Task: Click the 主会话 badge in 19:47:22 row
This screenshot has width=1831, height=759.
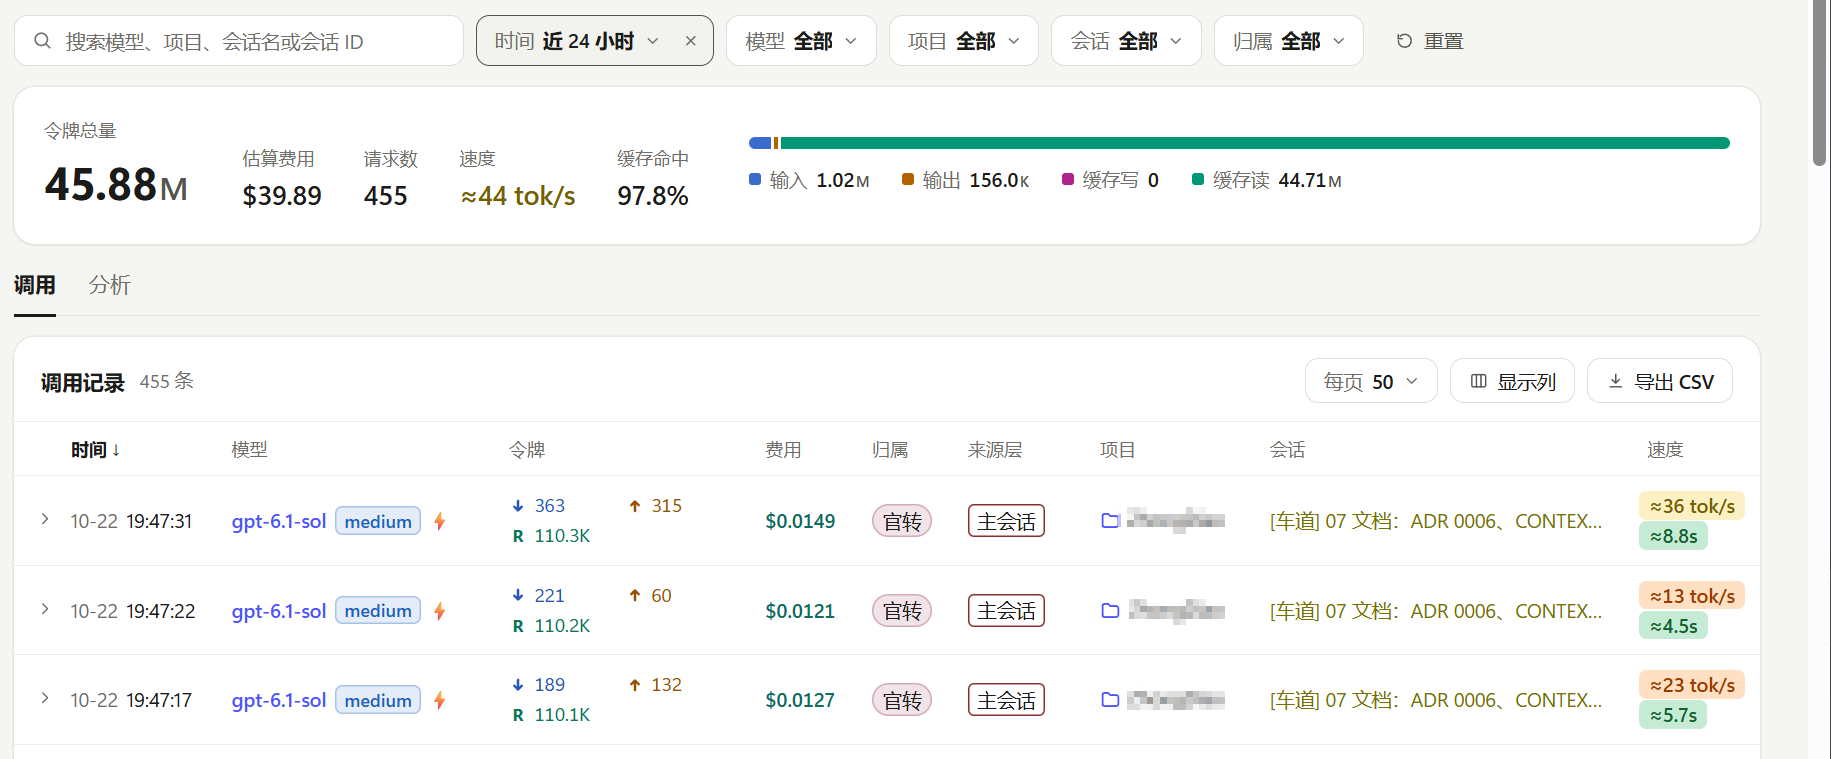Action: click(x=1006, y=611)
